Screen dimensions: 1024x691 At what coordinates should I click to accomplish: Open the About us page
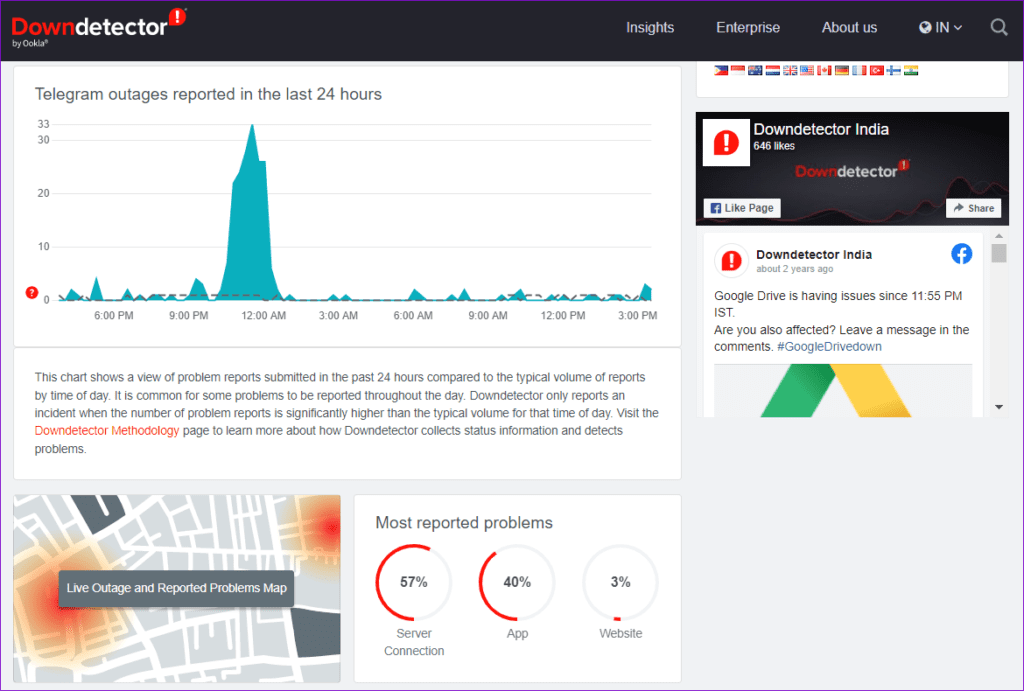(849, 27)
